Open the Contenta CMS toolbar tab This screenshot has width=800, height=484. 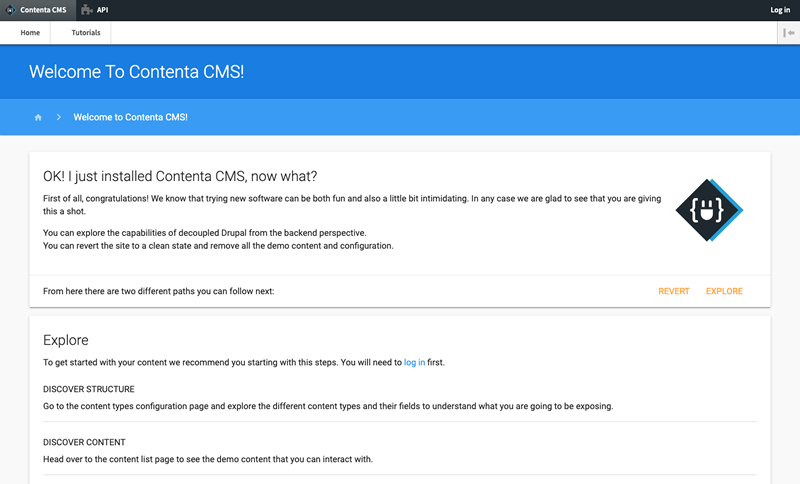point(43,10)
